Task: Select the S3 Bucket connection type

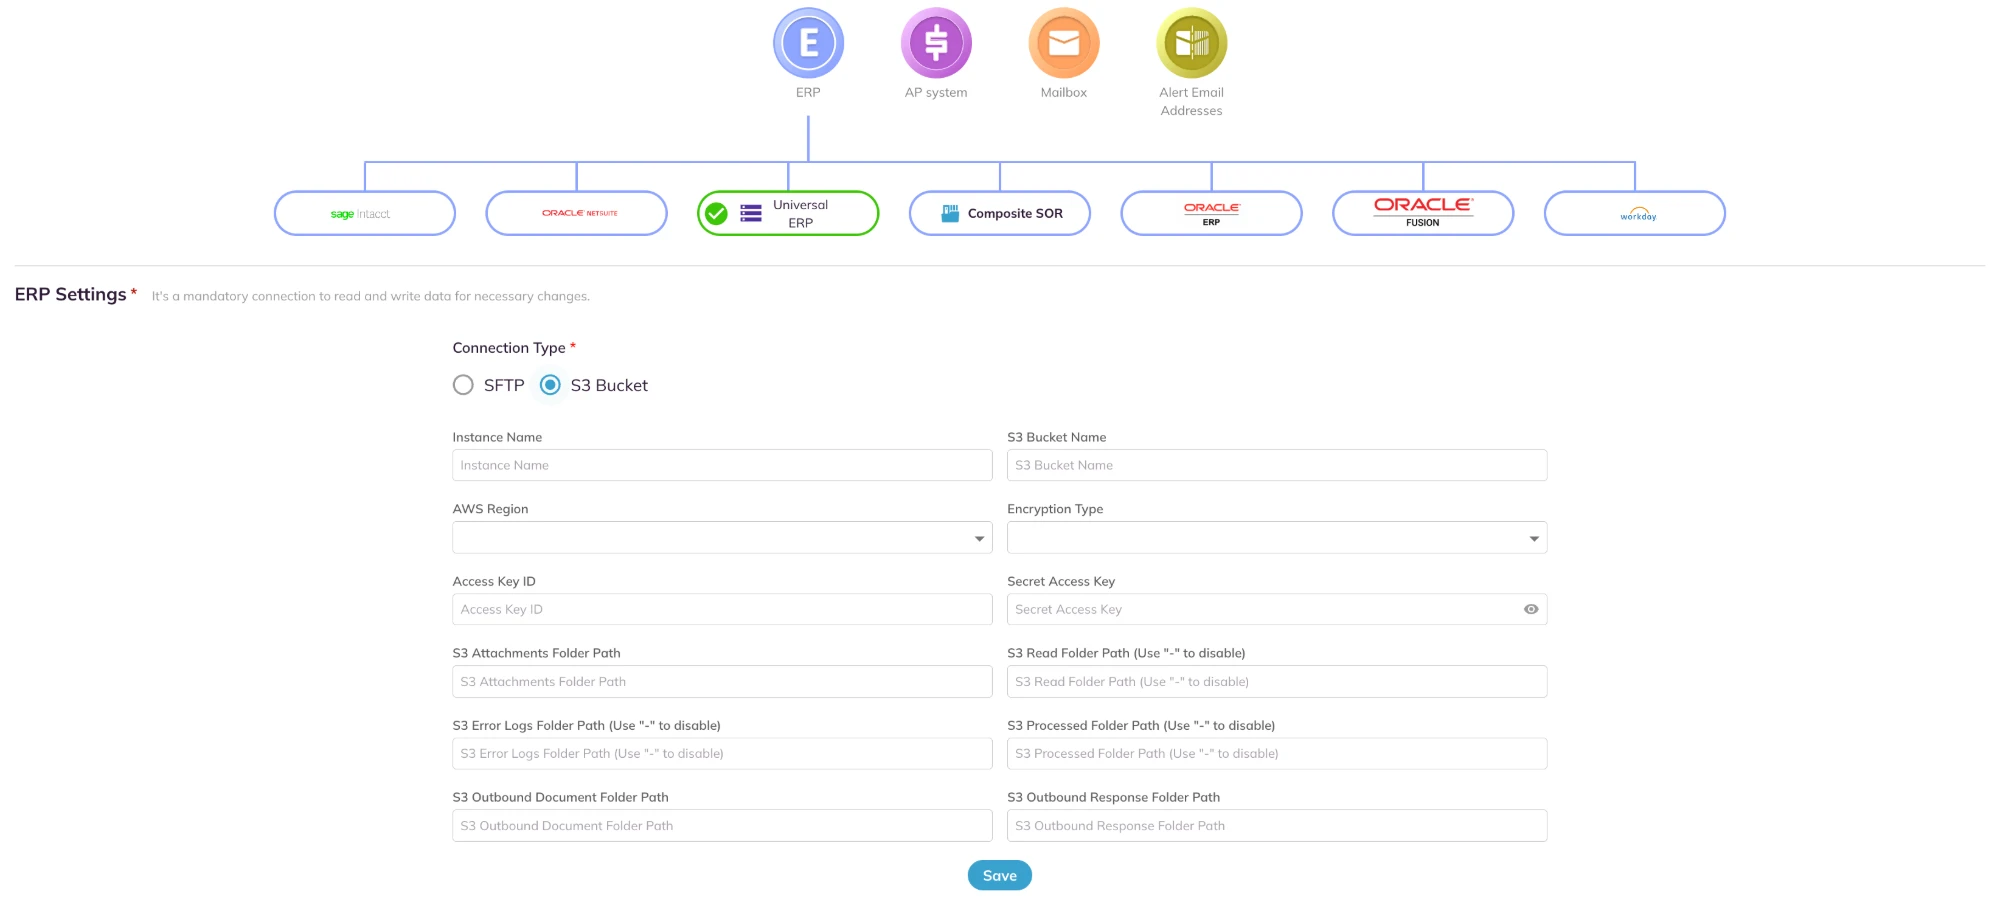Action: (550, 385)
